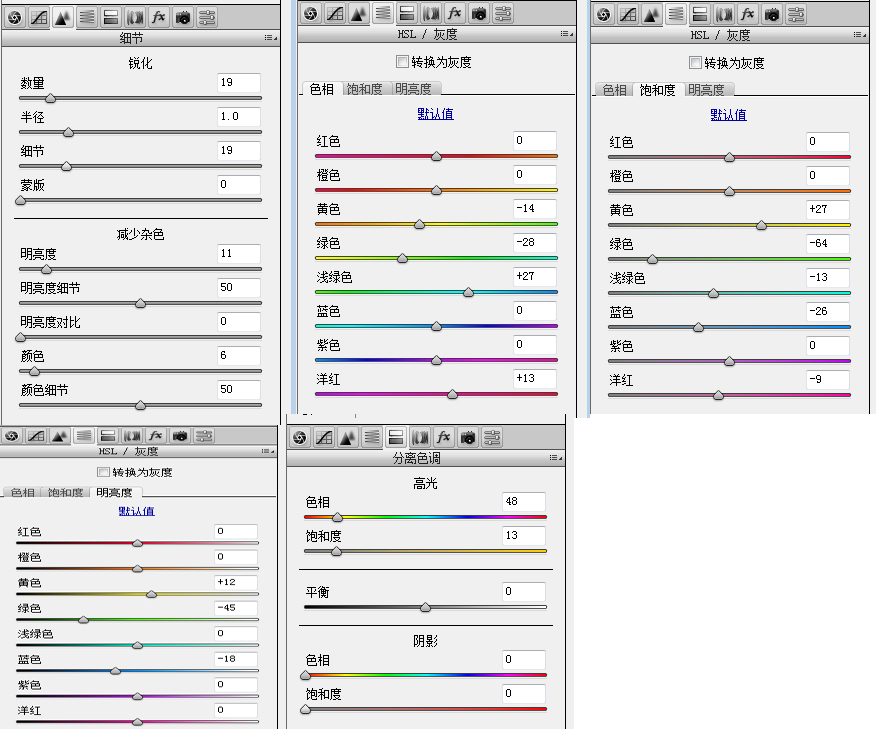
Task: Click Detail triangles icon in hue (色相) HSL panel
Action: pyautogui.click(x=359, y=14)
